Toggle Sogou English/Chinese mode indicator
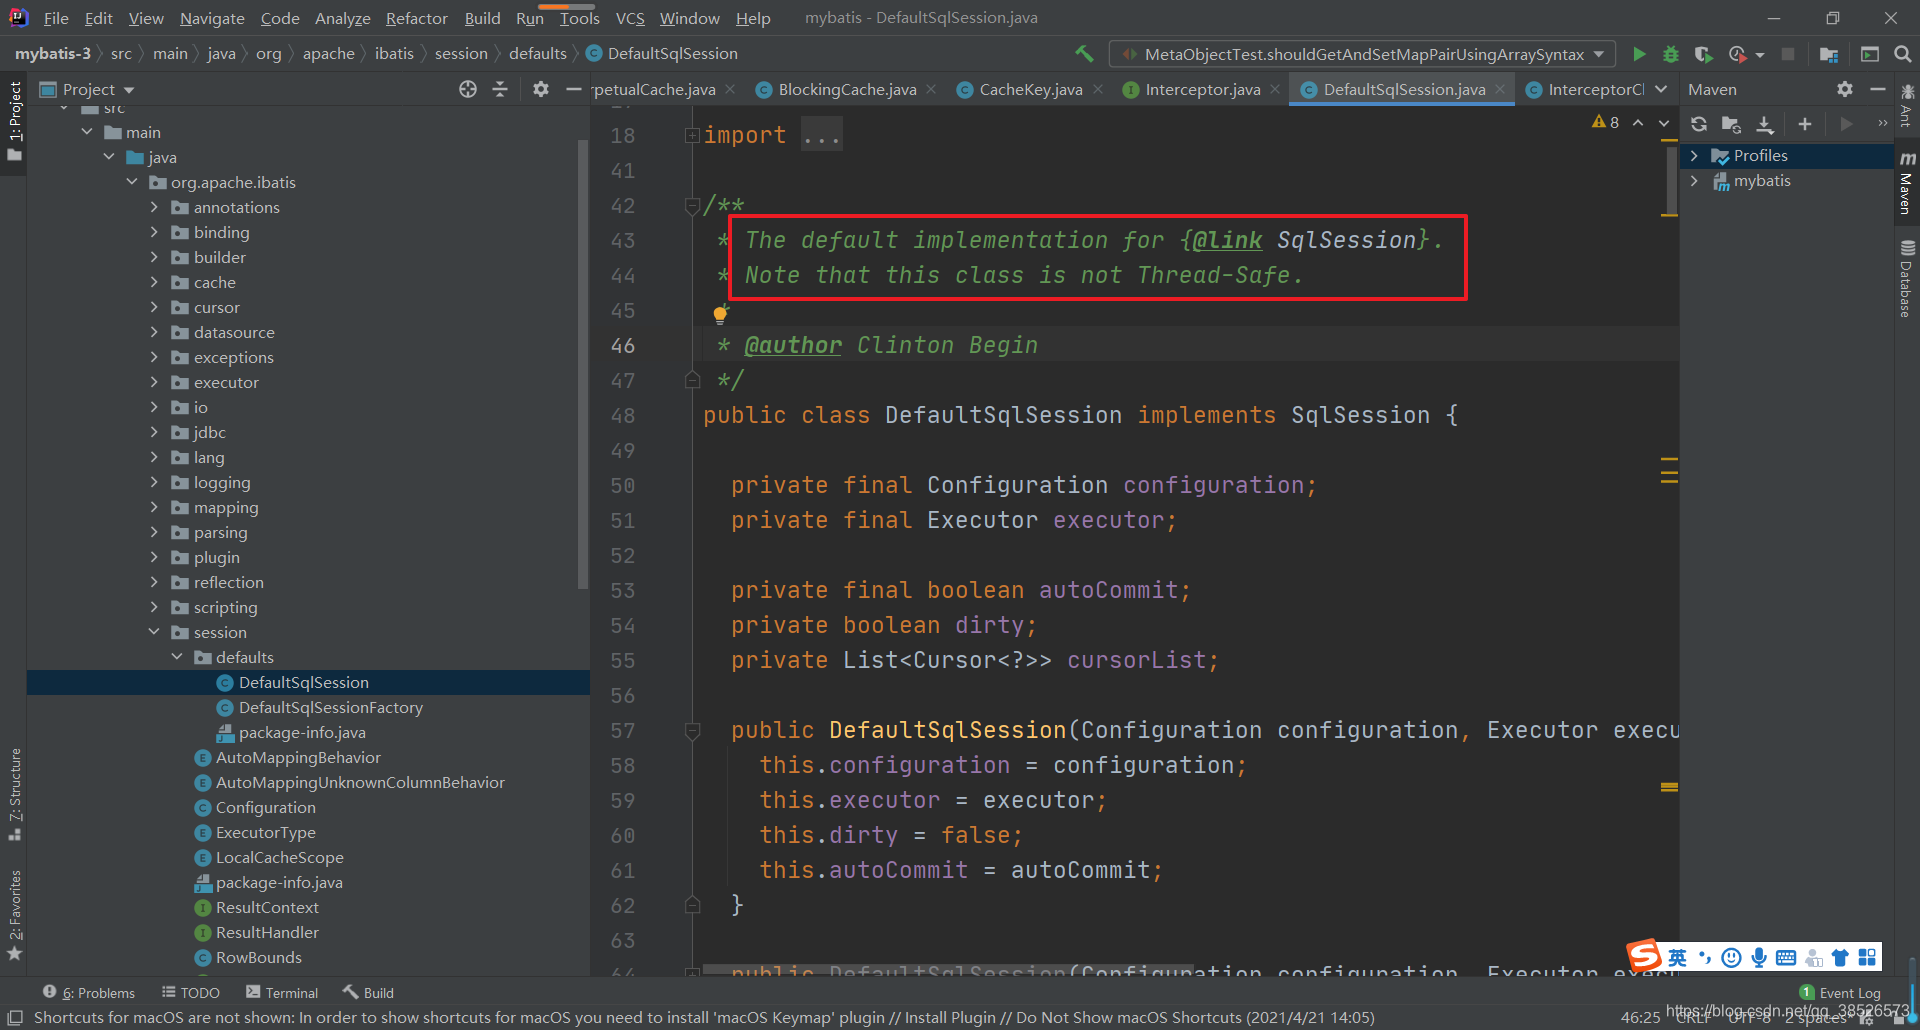1920x1030 pixels. pyautogui.click(x=1677, y=958)
